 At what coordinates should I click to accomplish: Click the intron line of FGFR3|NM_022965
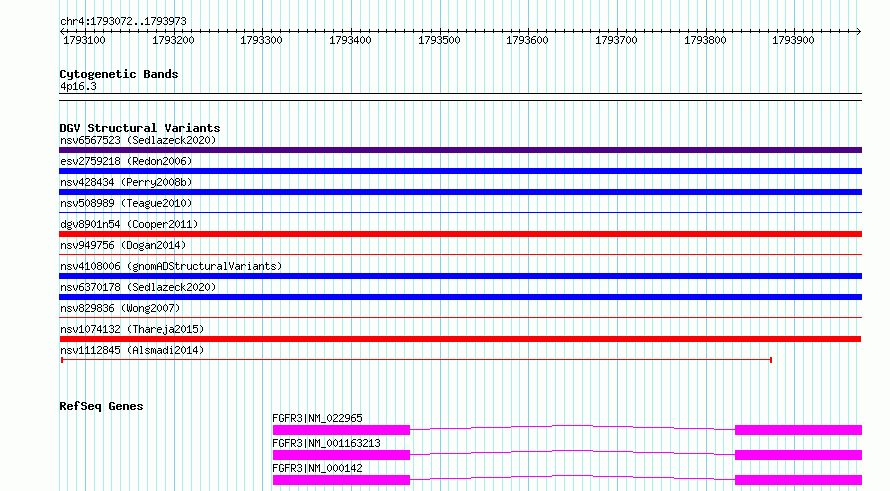(x=572, y=427)
